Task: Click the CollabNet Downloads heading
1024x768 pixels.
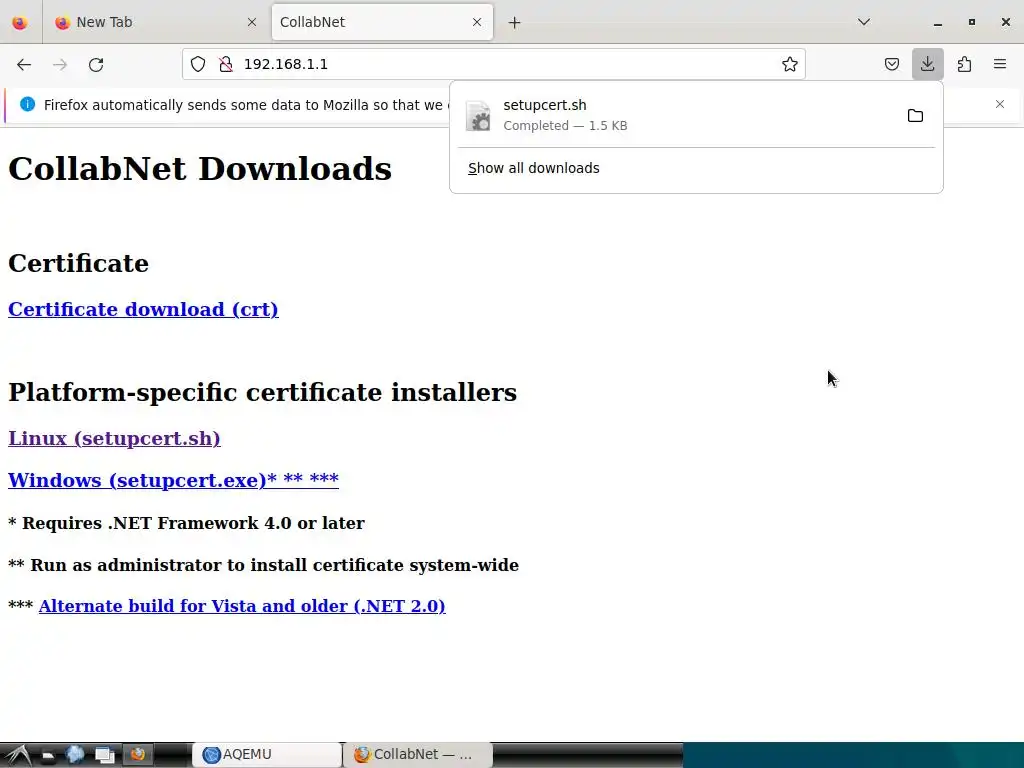Action: coord(200,168)
